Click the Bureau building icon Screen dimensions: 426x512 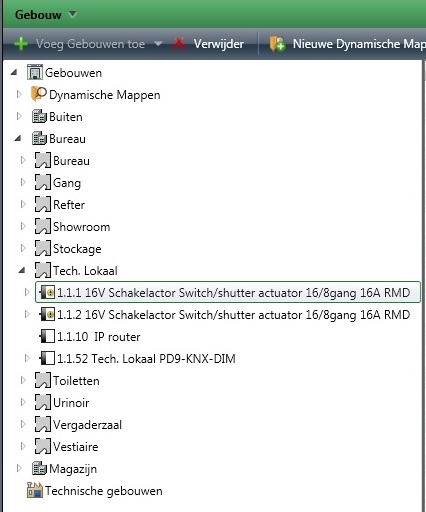(39, 138)
